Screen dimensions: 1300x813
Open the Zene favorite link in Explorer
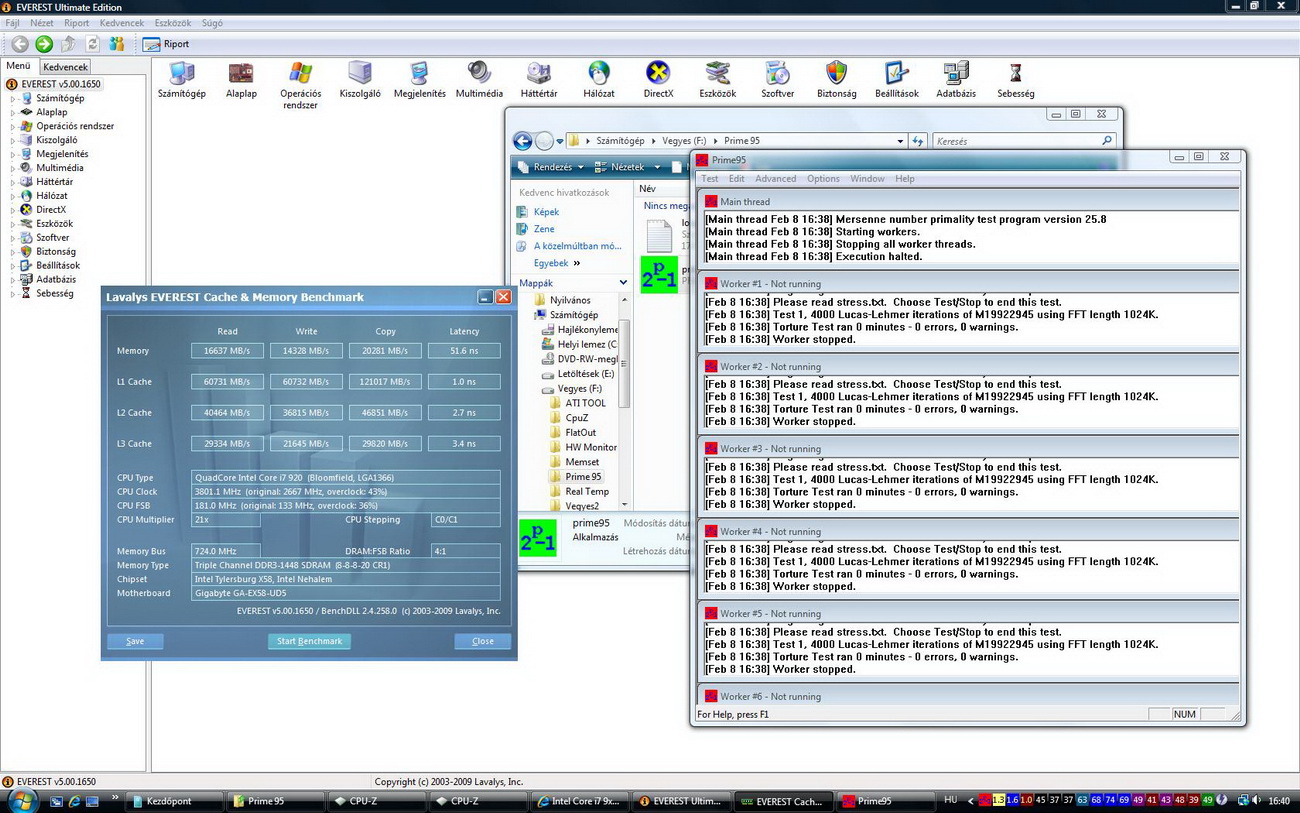(544, 229)
